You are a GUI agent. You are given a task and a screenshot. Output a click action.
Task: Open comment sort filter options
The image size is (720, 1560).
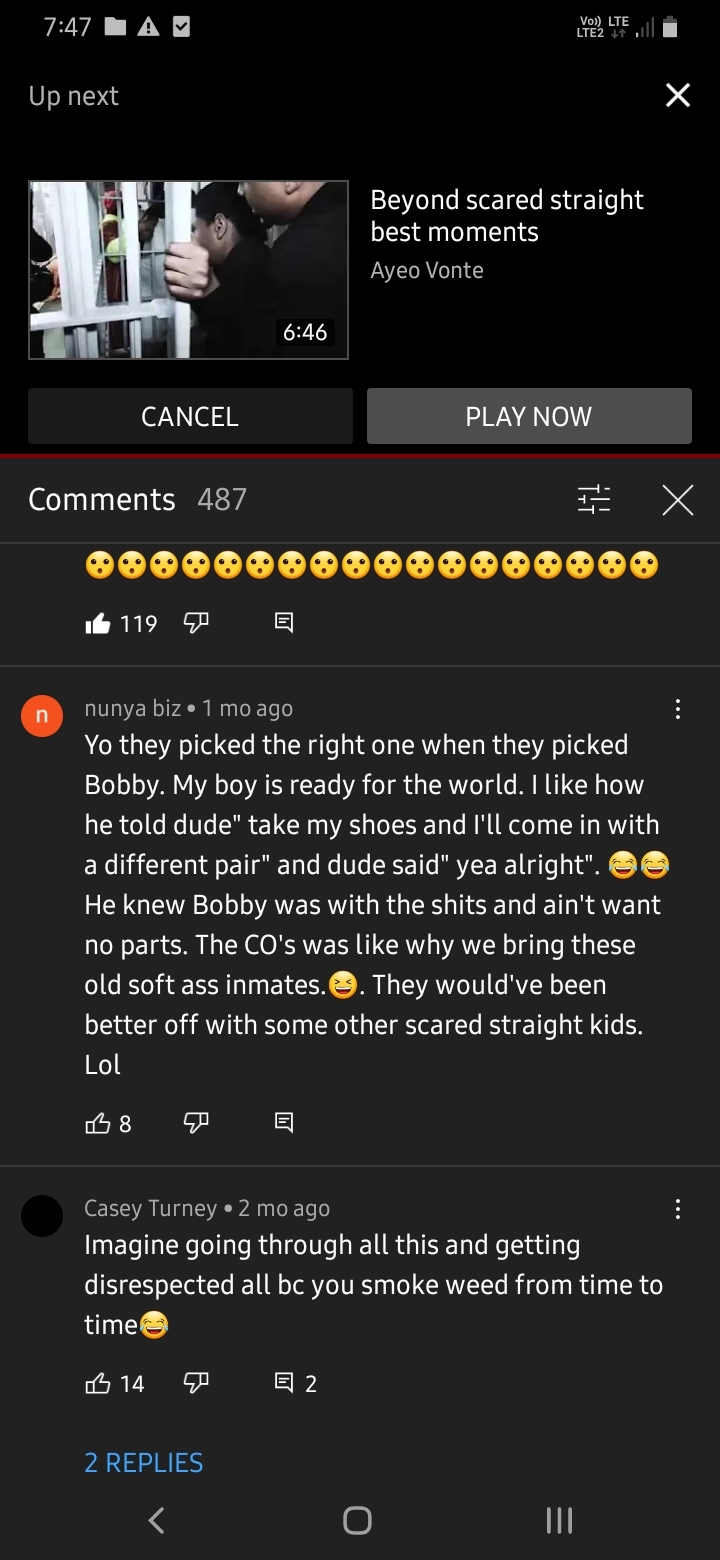tap(594, 499)
